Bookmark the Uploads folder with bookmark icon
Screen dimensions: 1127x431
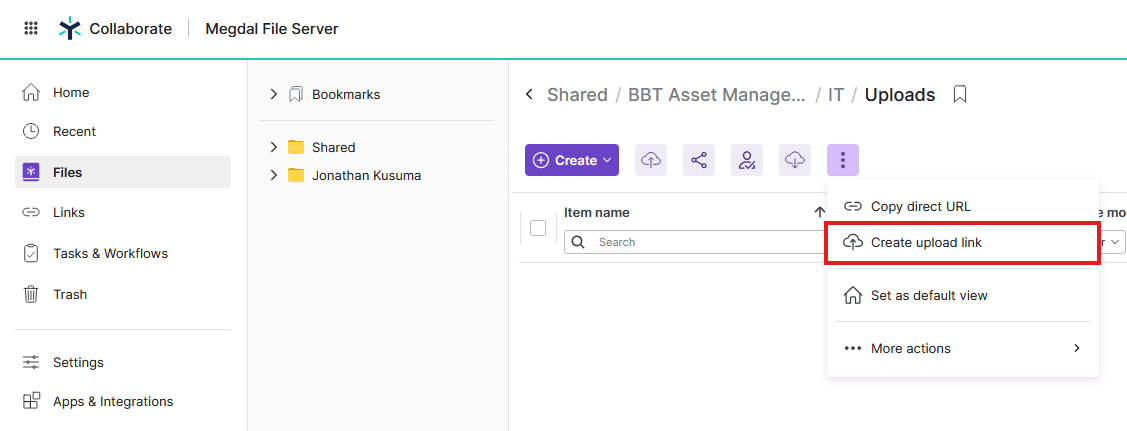click(960, 94)
